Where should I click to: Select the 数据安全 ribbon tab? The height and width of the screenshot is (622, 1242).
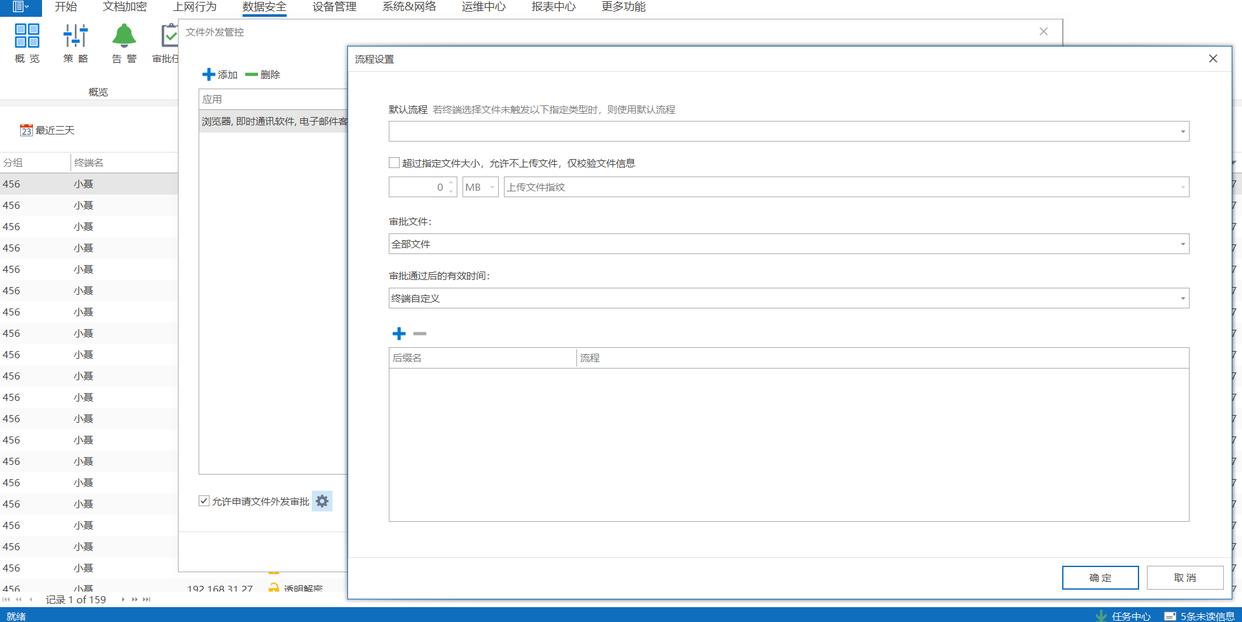click(x=264, y=7)
